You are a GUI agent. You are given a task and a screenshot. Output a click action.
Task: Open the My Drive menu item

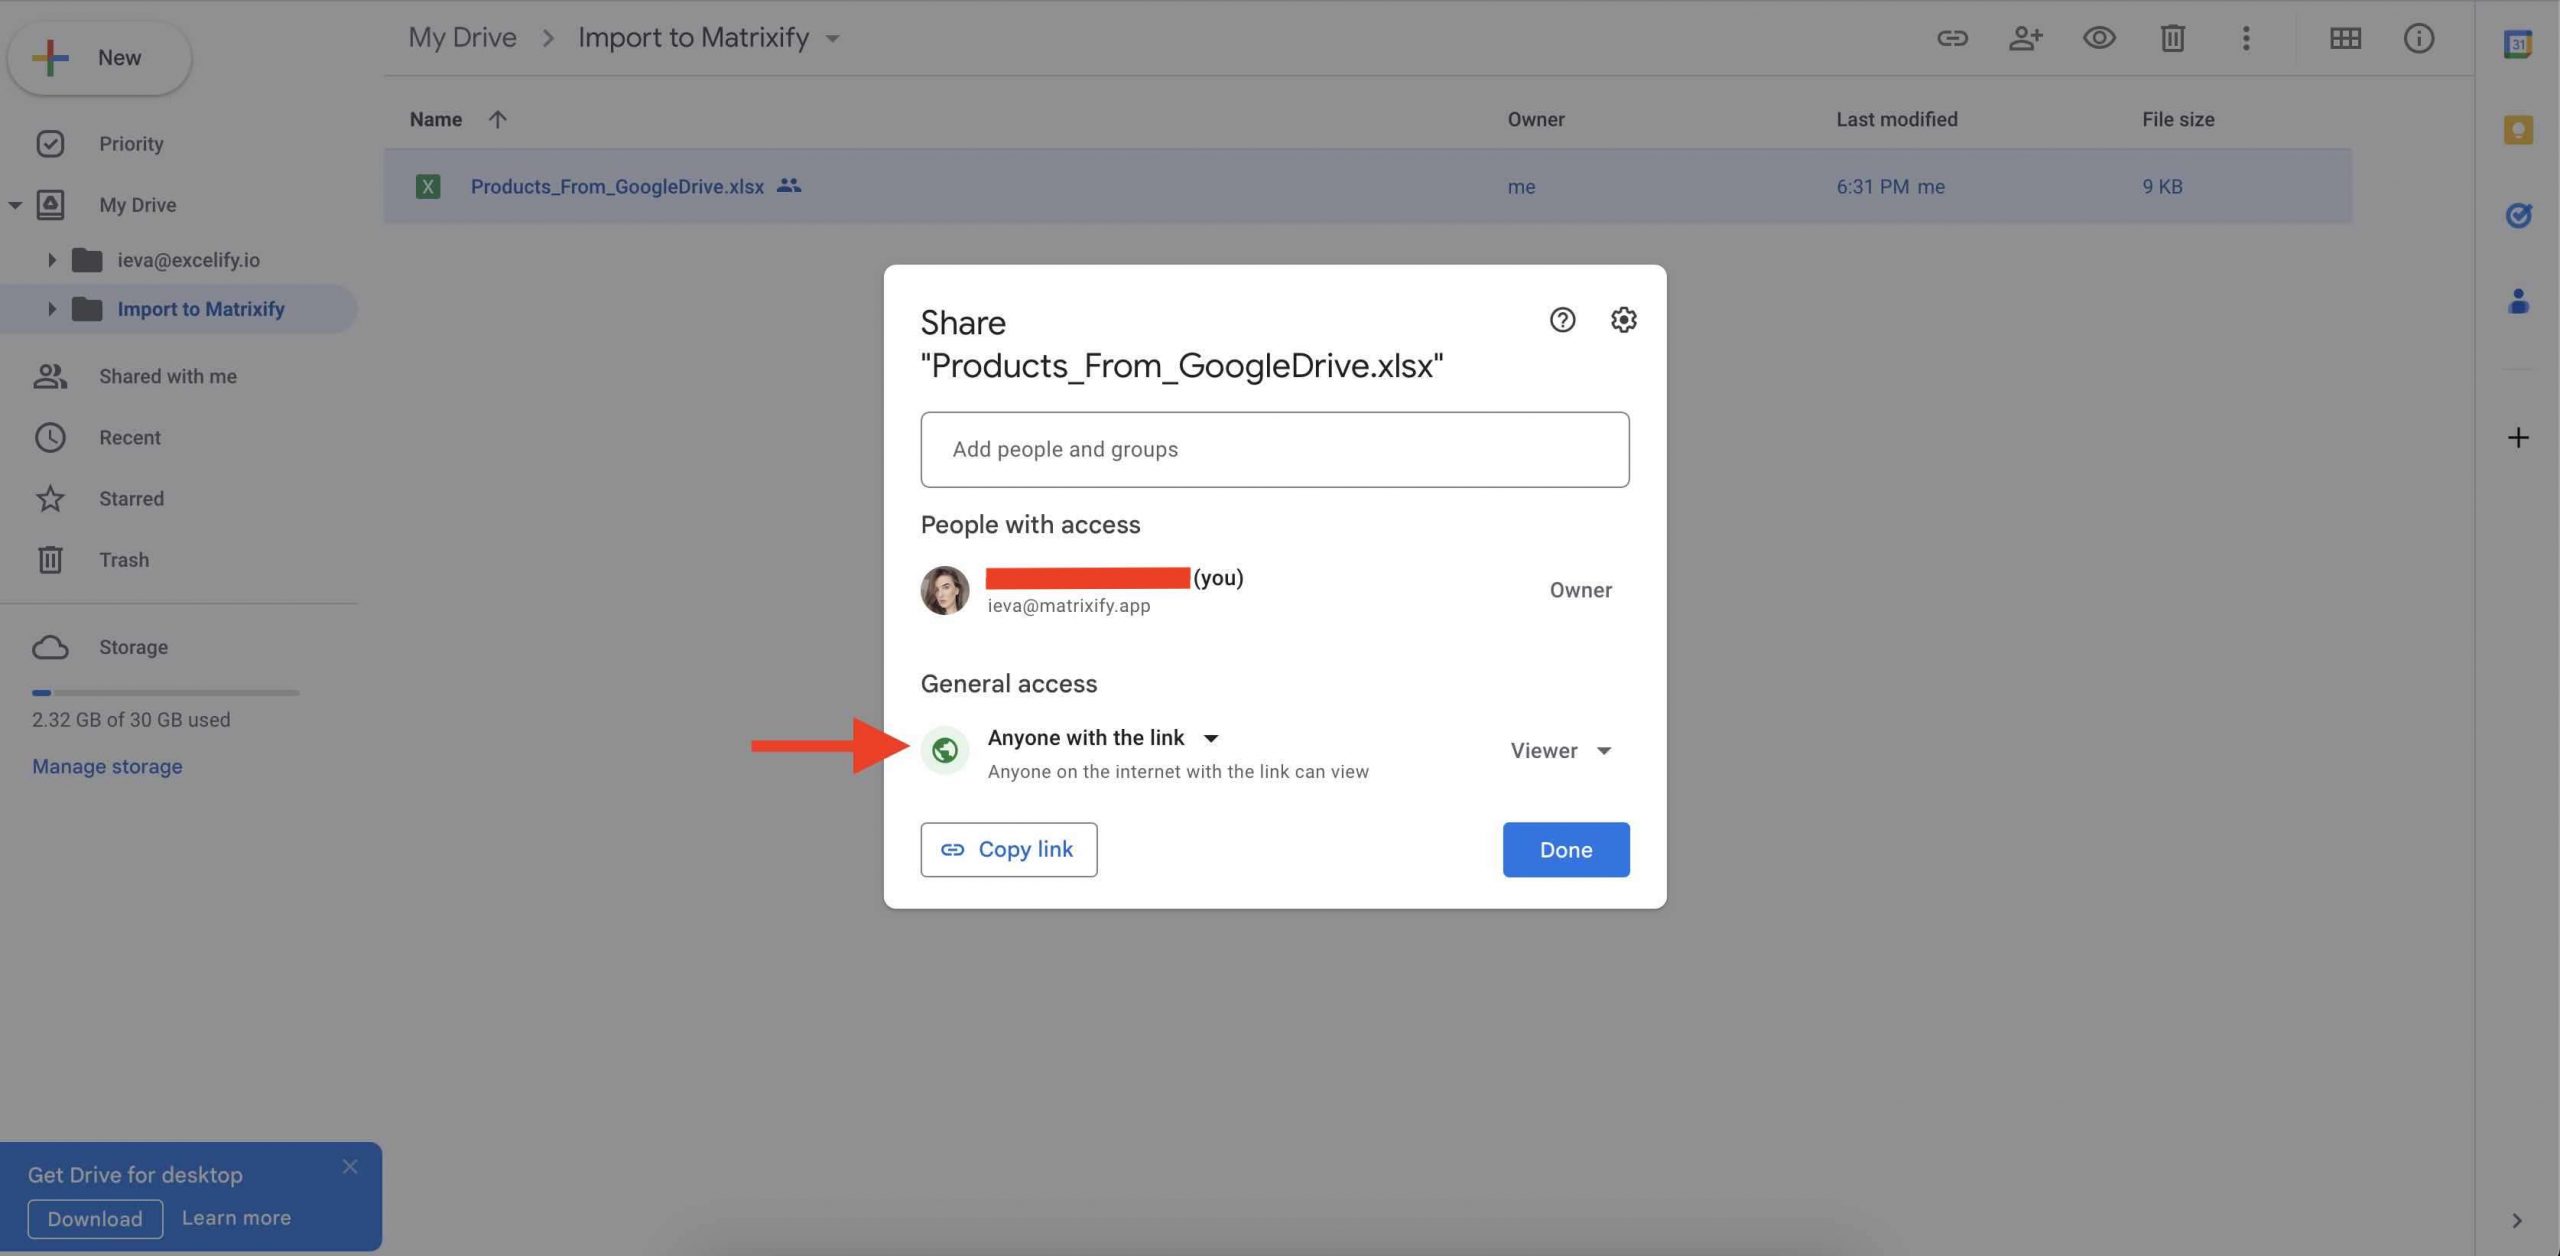tap(137, 204)
